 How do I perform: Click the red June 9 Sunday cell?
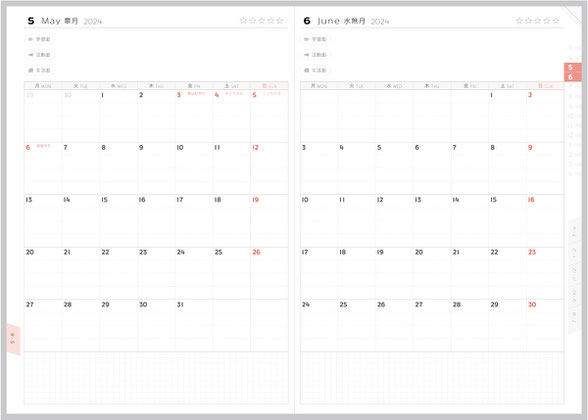click(x=545, y=168)
